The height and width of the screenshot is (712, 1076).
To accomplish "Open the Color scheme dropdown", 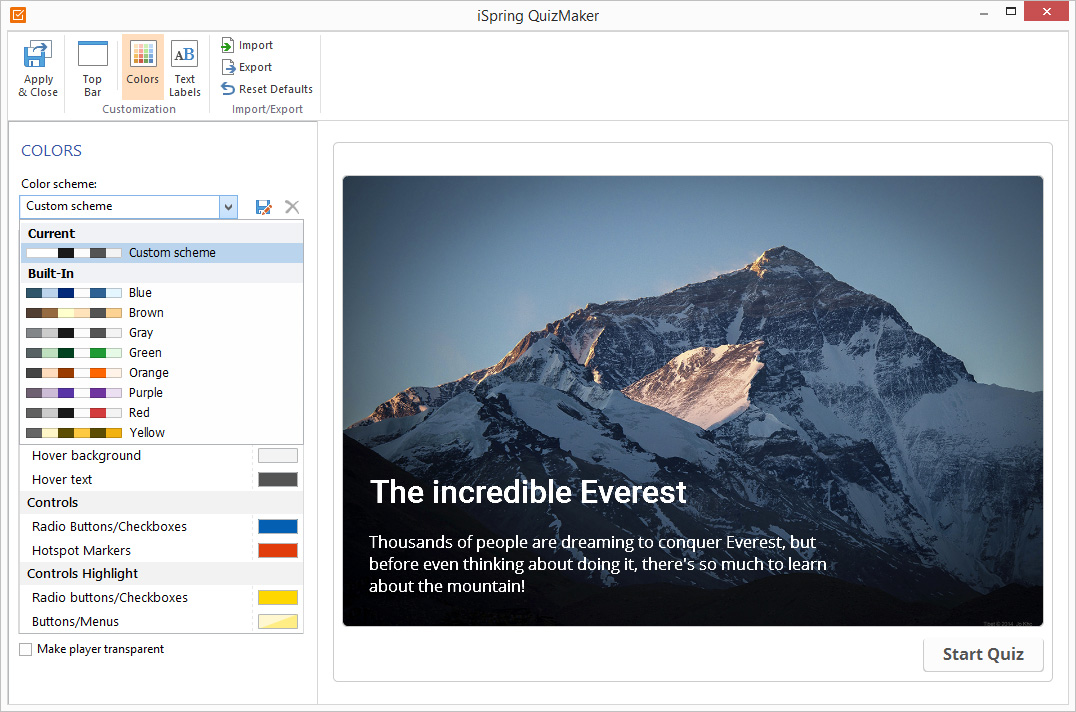I will click(228, 207).
